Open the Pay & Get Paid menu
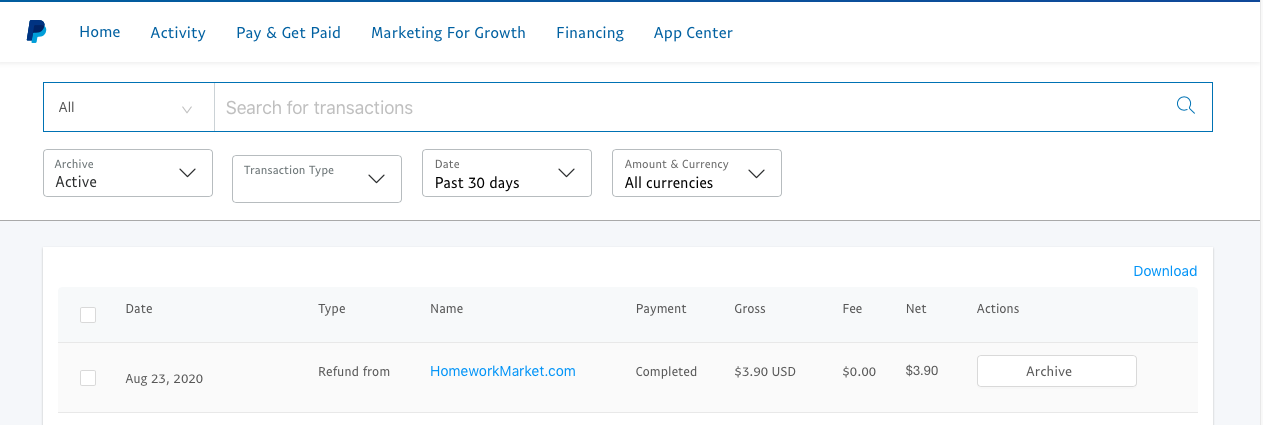 [x=288, y=33]
